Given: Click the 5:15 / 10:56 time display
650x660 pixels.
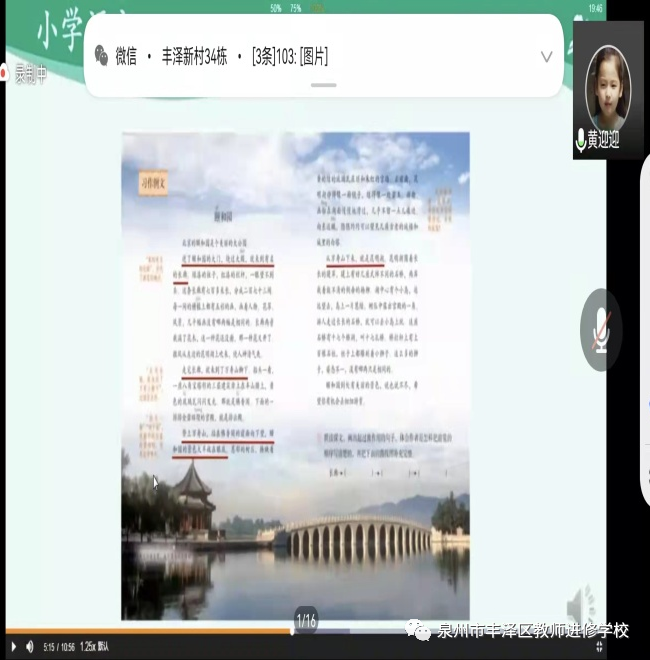Looking at the screenshot, I should [x=59, y=647].
